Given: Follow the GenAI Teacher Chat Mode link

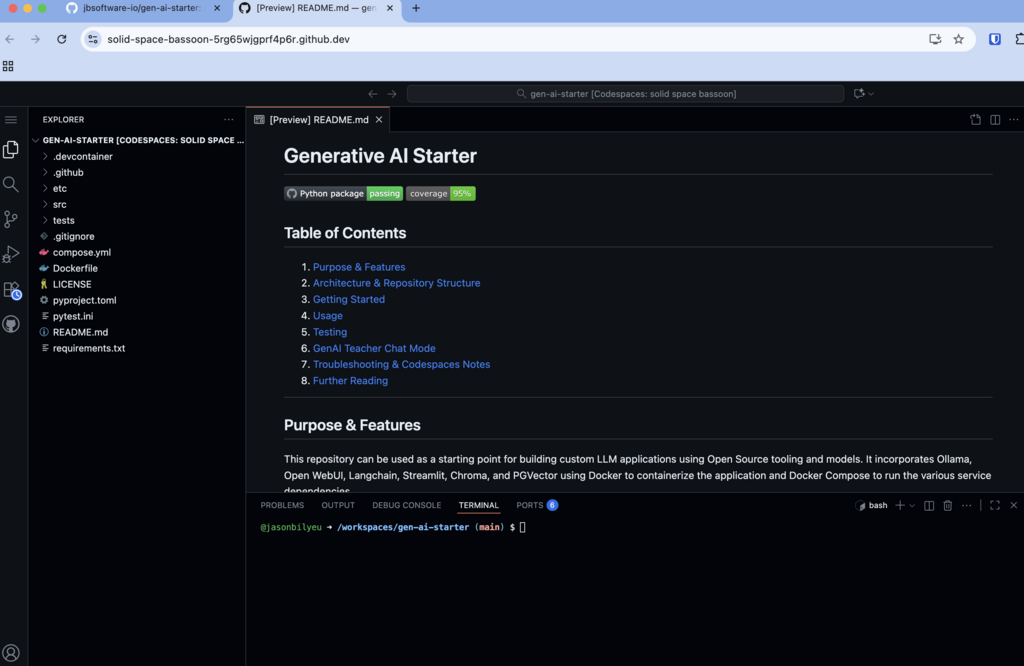Looking at the screenshot, I should pos(374,348).
